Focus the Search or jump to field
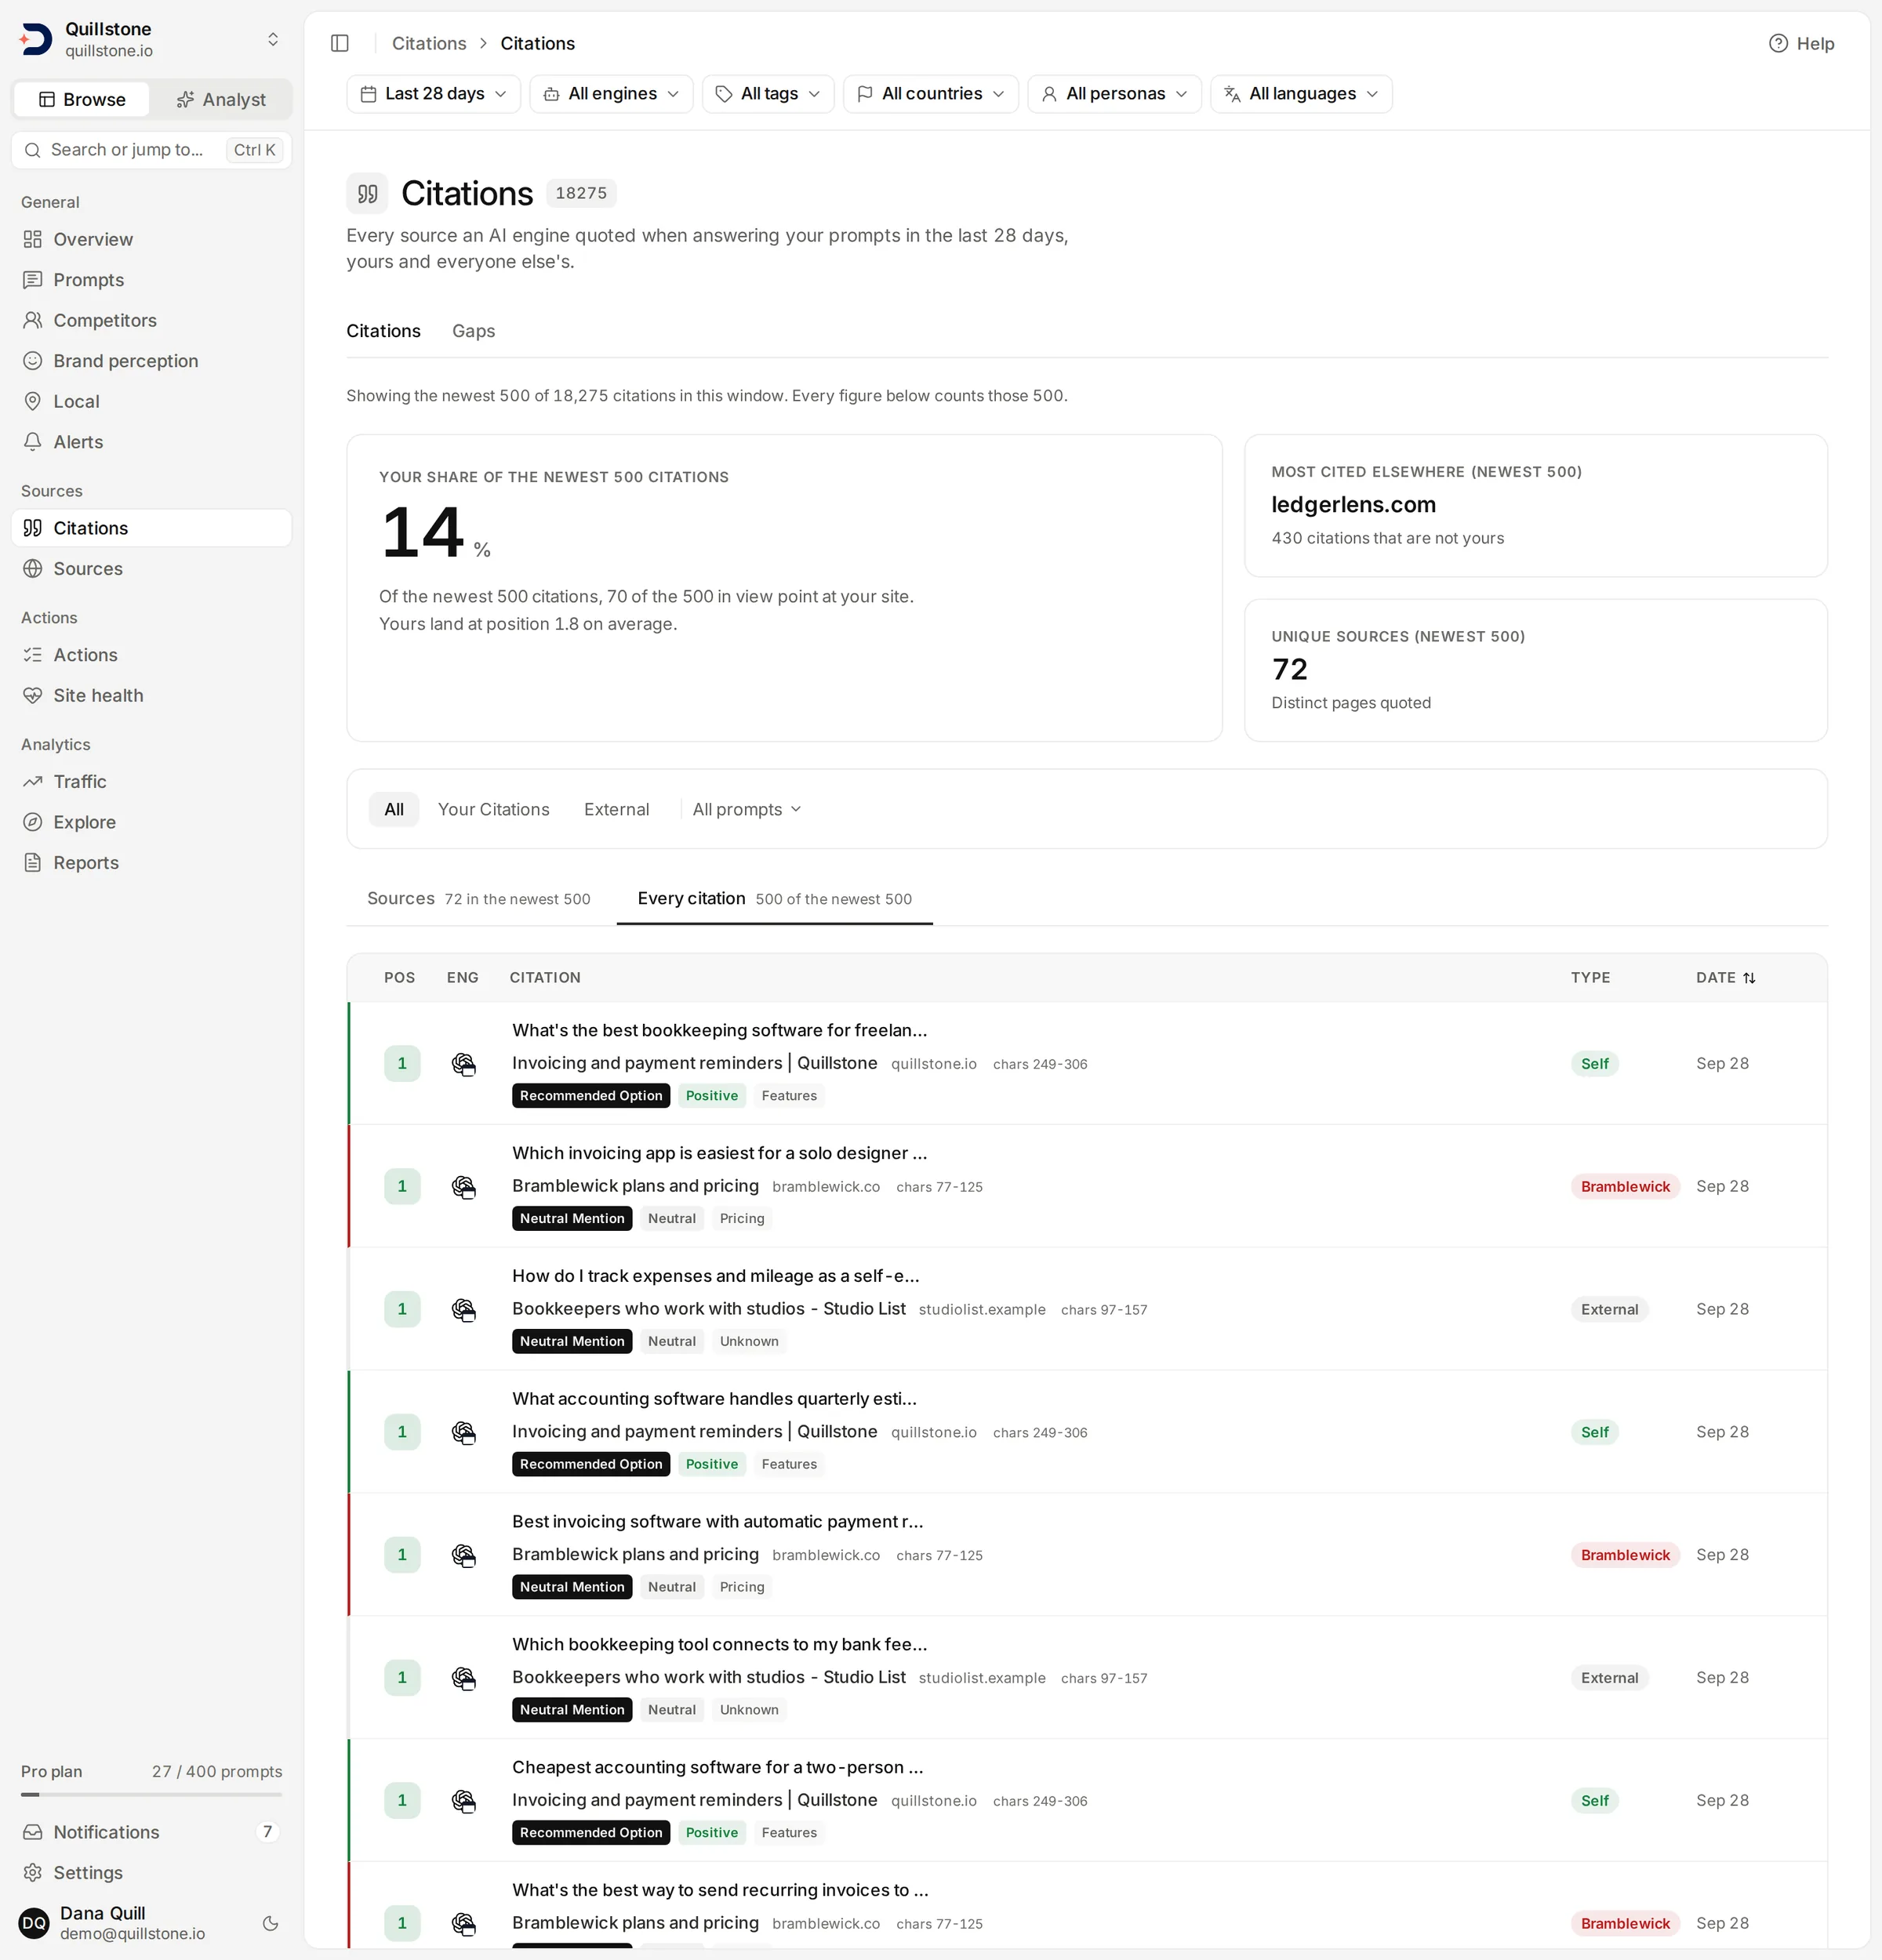Image resolution: width=1882 pixels, height=1960 pixels. point(151,150)
